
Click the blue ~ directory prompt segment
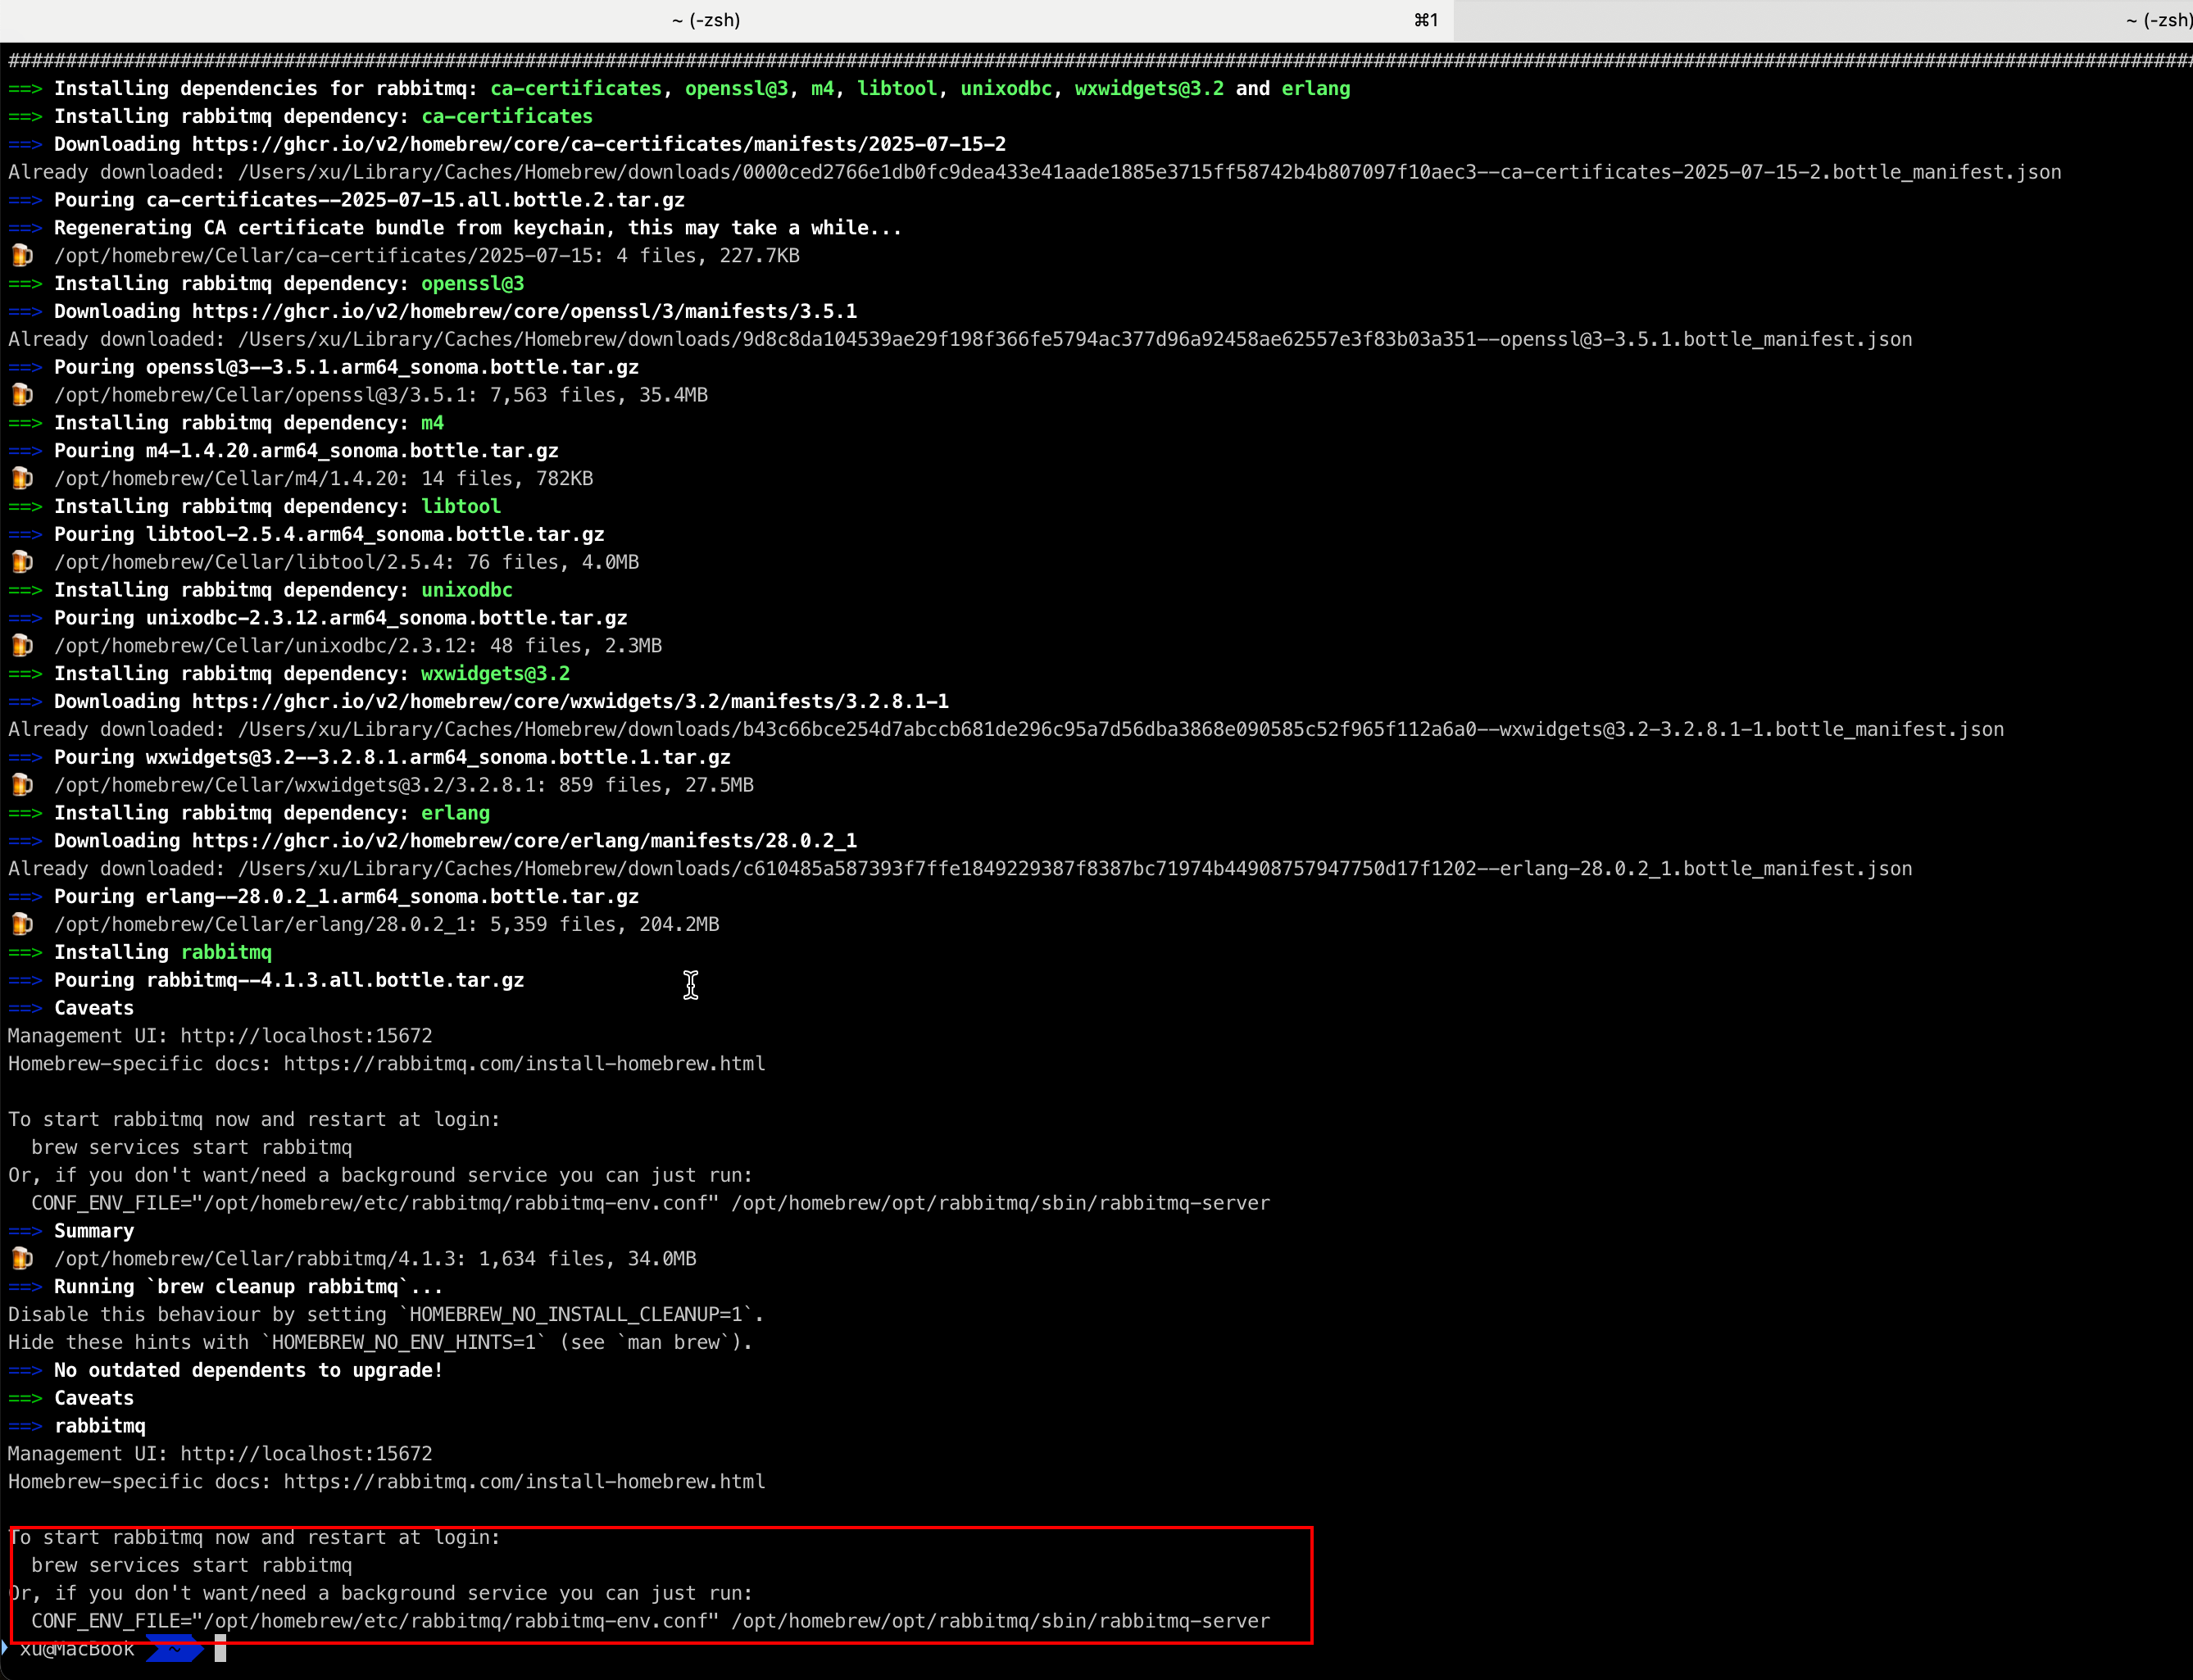(175, 1649)
